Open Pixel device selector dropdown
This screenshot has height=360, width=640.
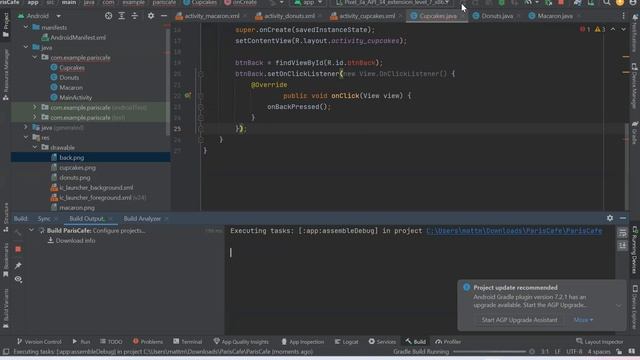pyautogui.click(x=392, y=3)
